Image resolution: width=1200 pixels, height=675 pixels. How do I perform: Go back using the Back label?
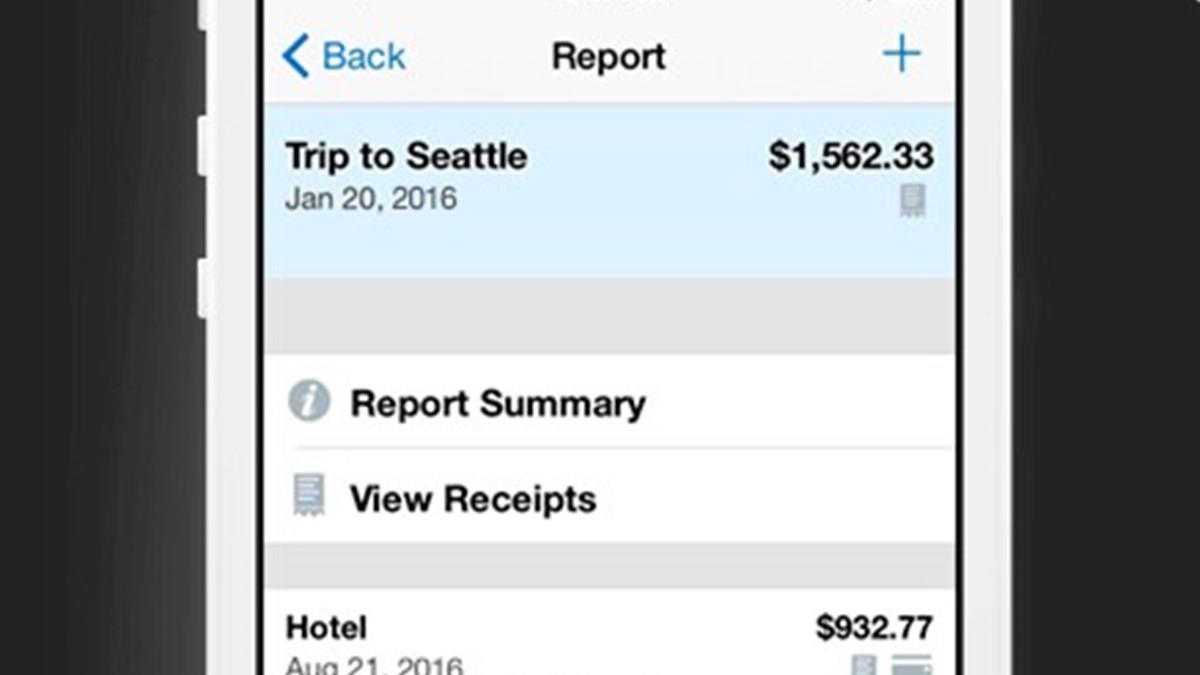tap(364, 56)
